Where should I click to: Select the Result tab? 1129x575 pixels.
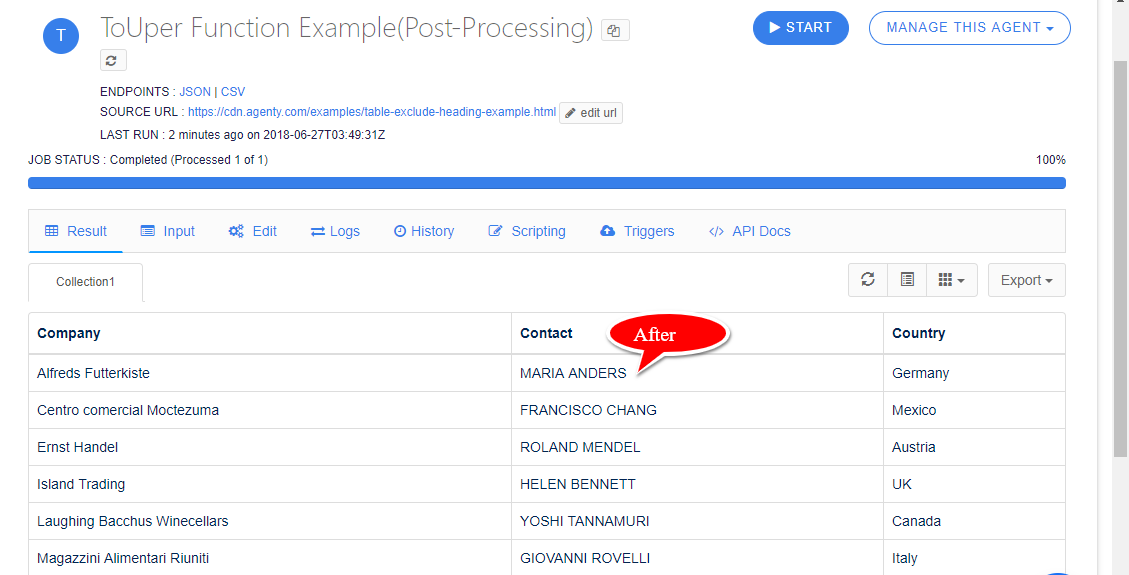click(x=76, y=231)
